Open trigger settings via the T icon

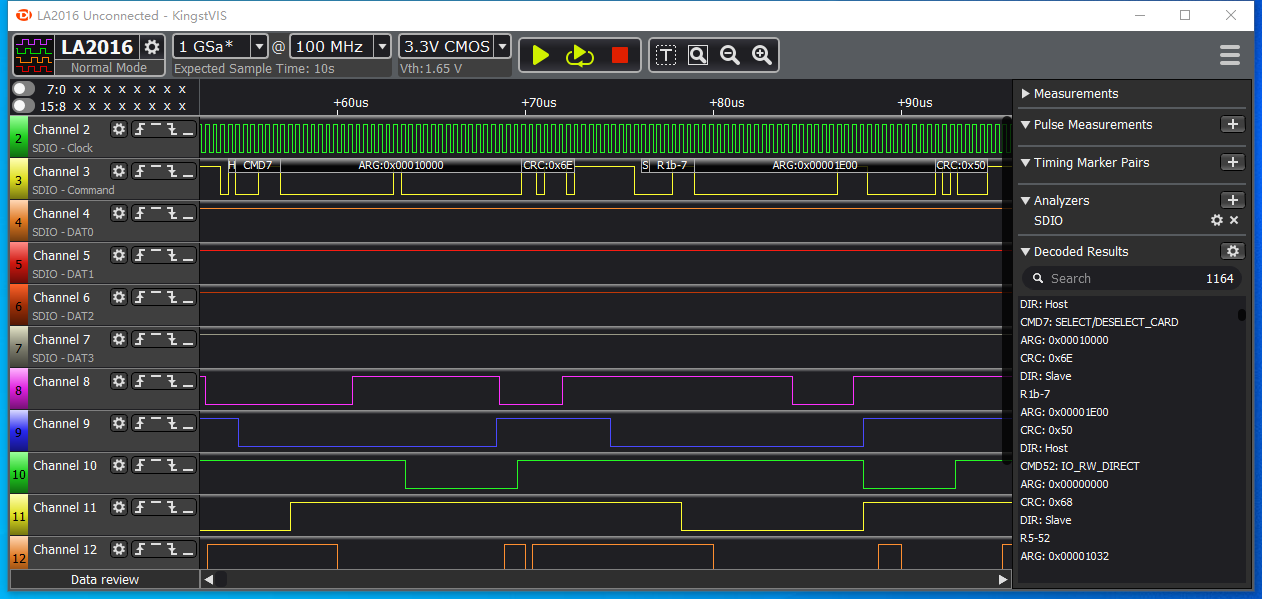click(665, 55)
